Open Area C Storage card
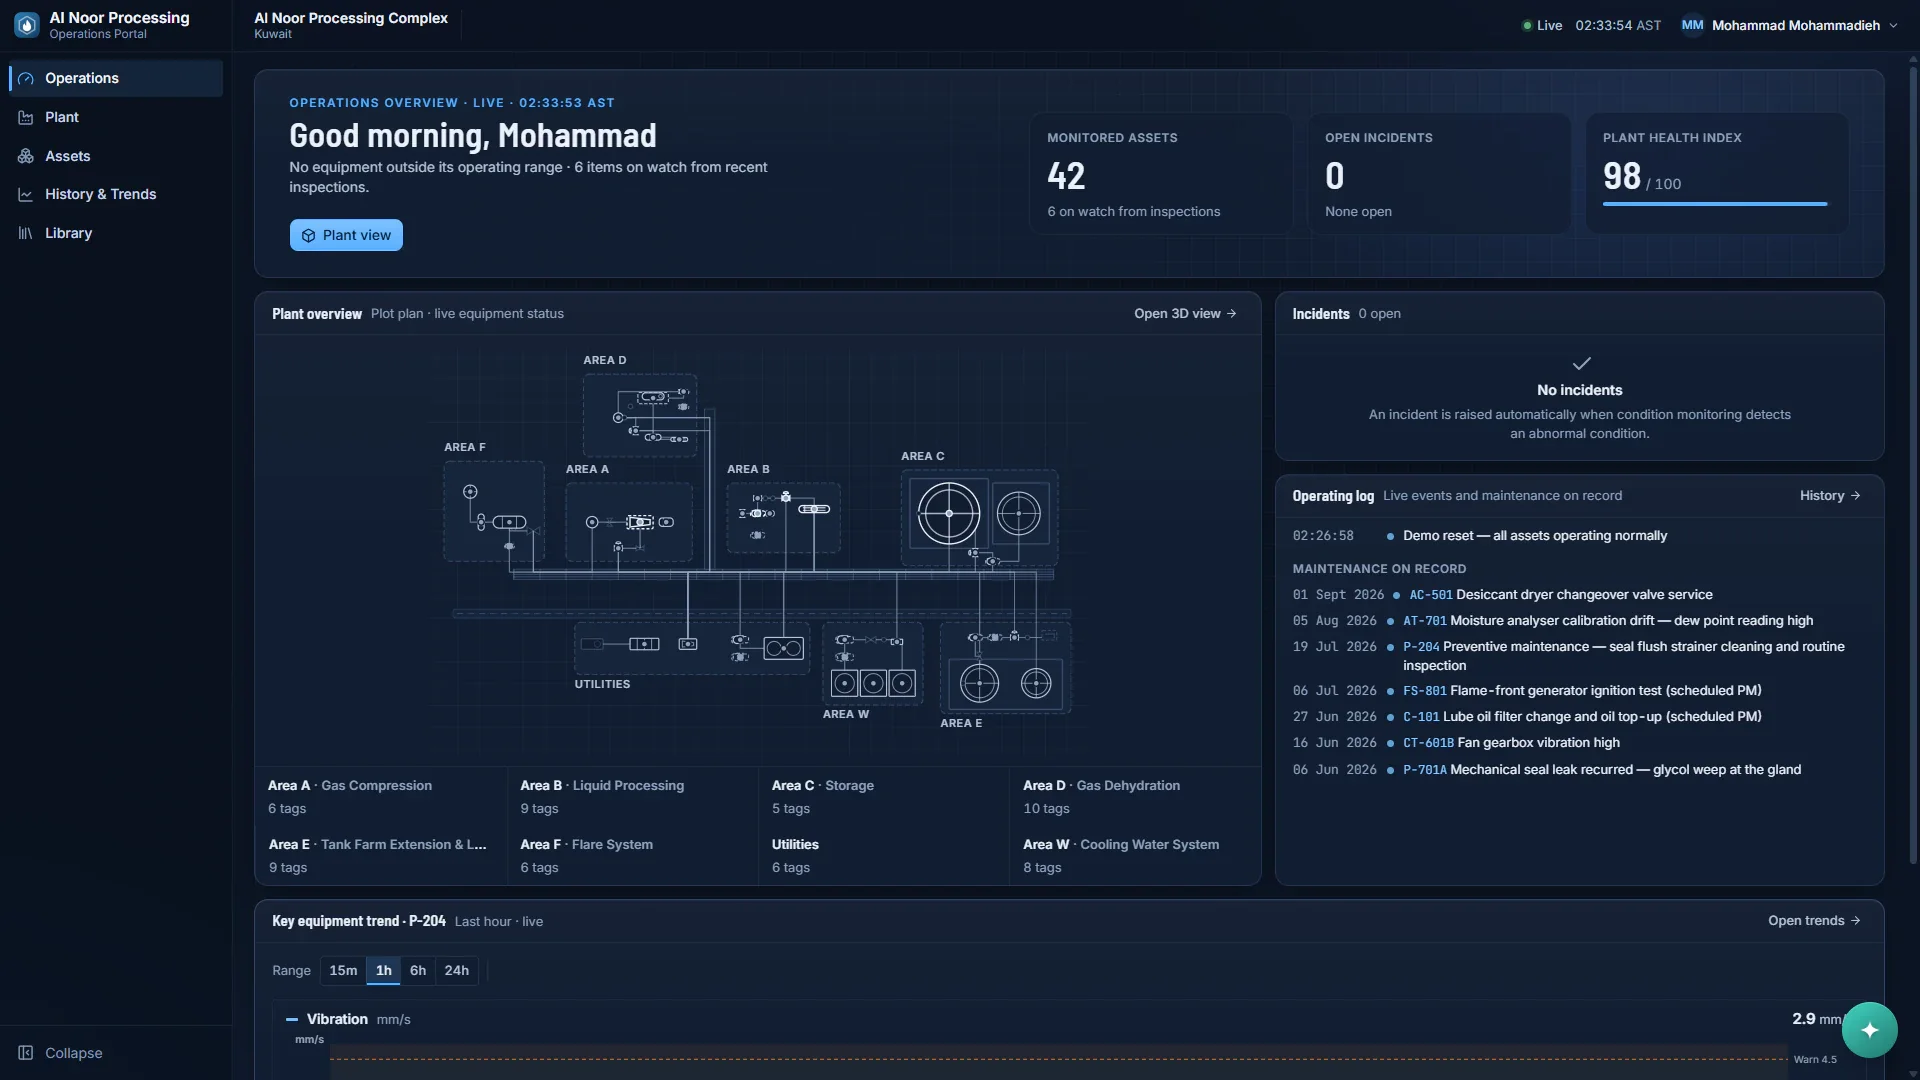 [x=884, y=797]
